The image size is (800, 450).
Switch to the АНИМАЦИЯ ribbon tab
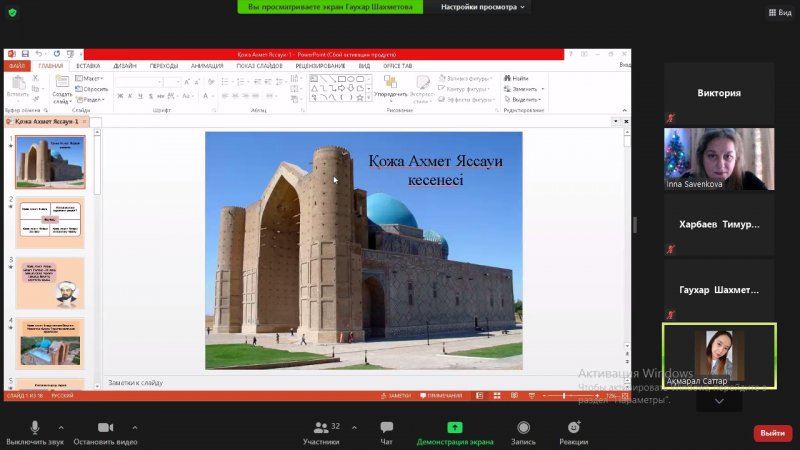coord(207,66)
